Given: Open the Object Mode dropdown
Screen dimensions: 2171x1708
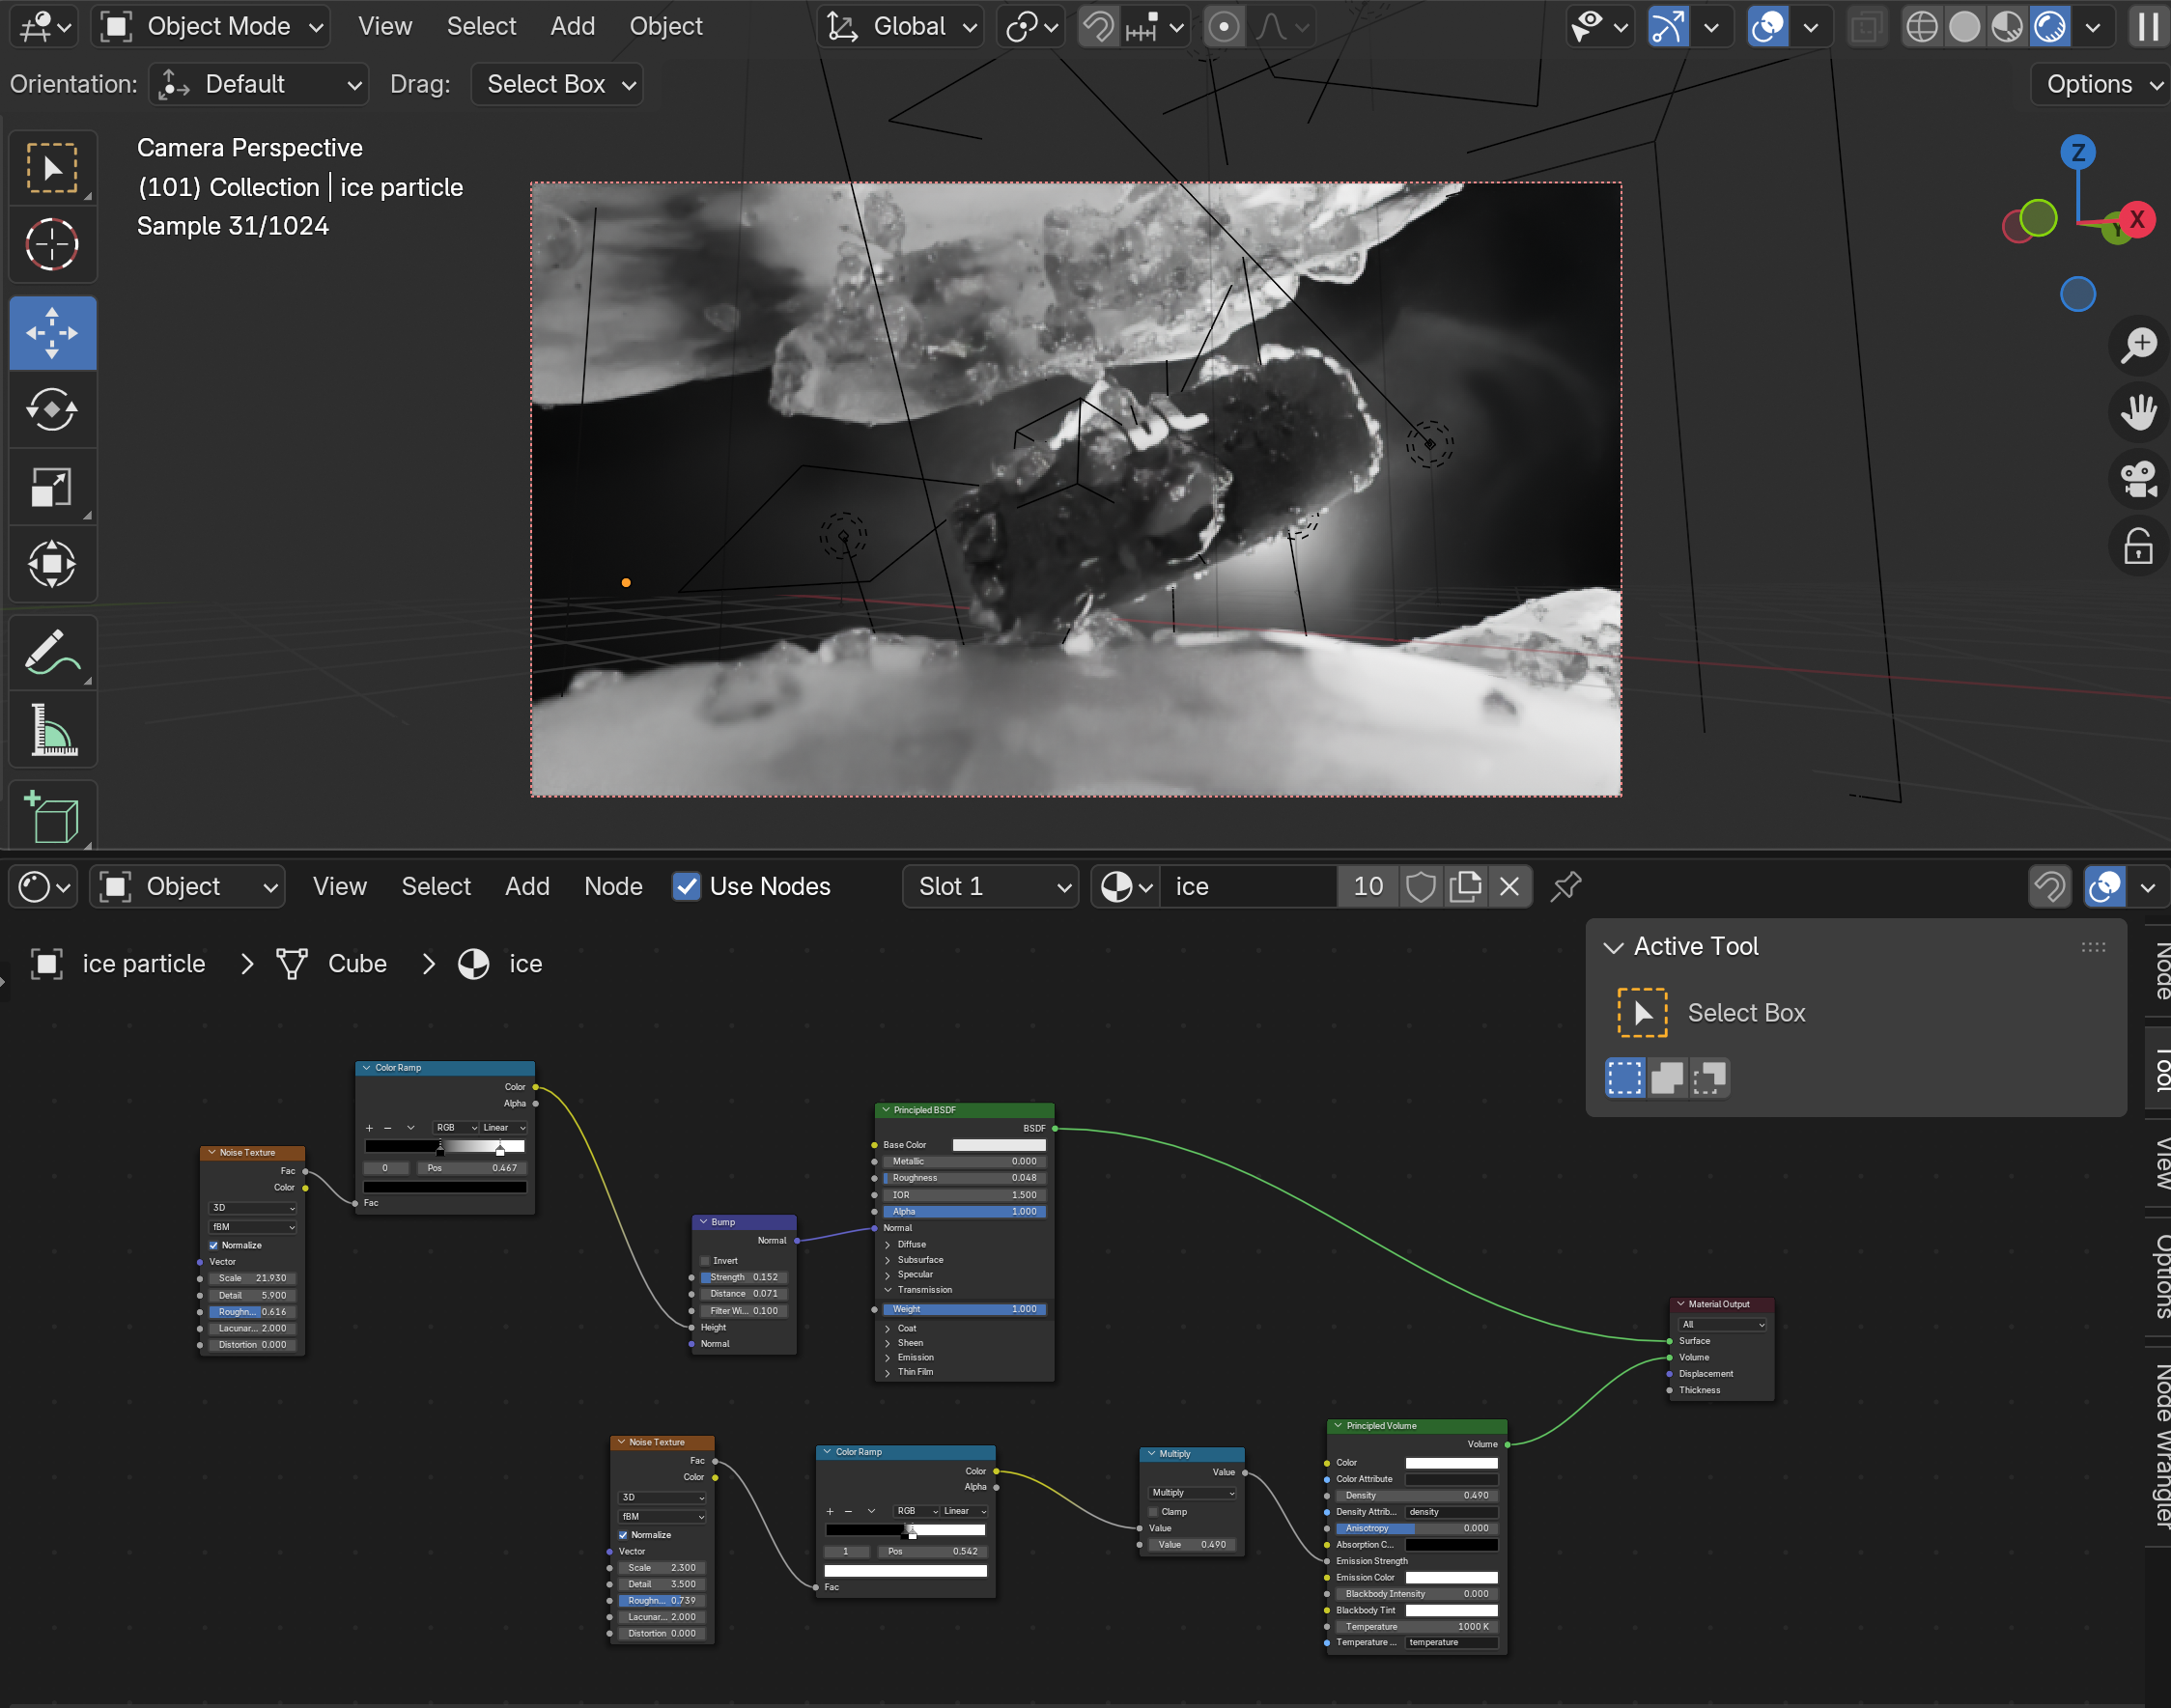Looking at the screenshot, I should click(x=213, y=27).
